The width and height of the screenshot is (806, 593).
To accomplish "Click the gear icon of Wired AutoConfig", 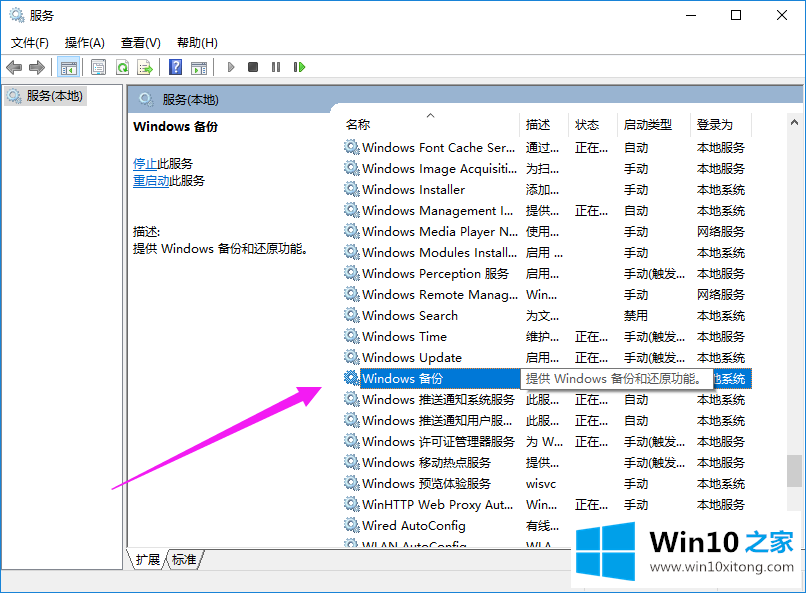I will [352, 525].
